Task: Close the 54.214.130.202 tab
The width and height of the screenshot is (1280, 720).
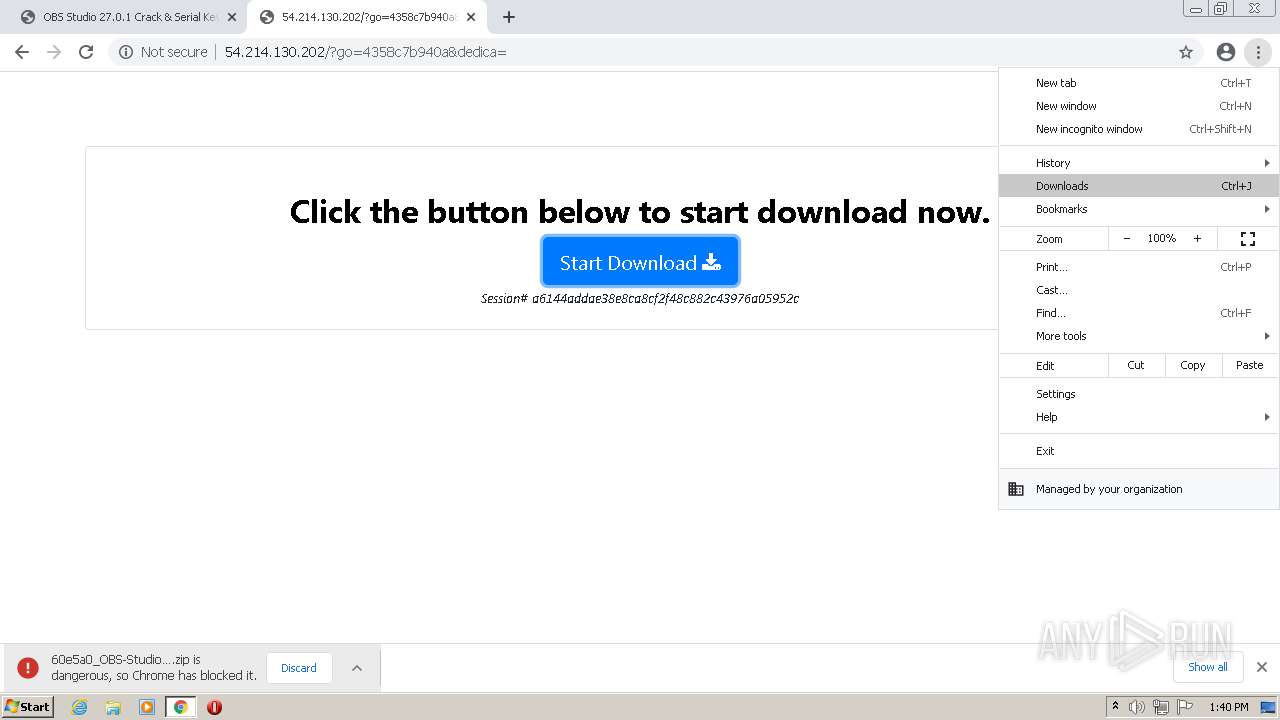Action: 471,17
